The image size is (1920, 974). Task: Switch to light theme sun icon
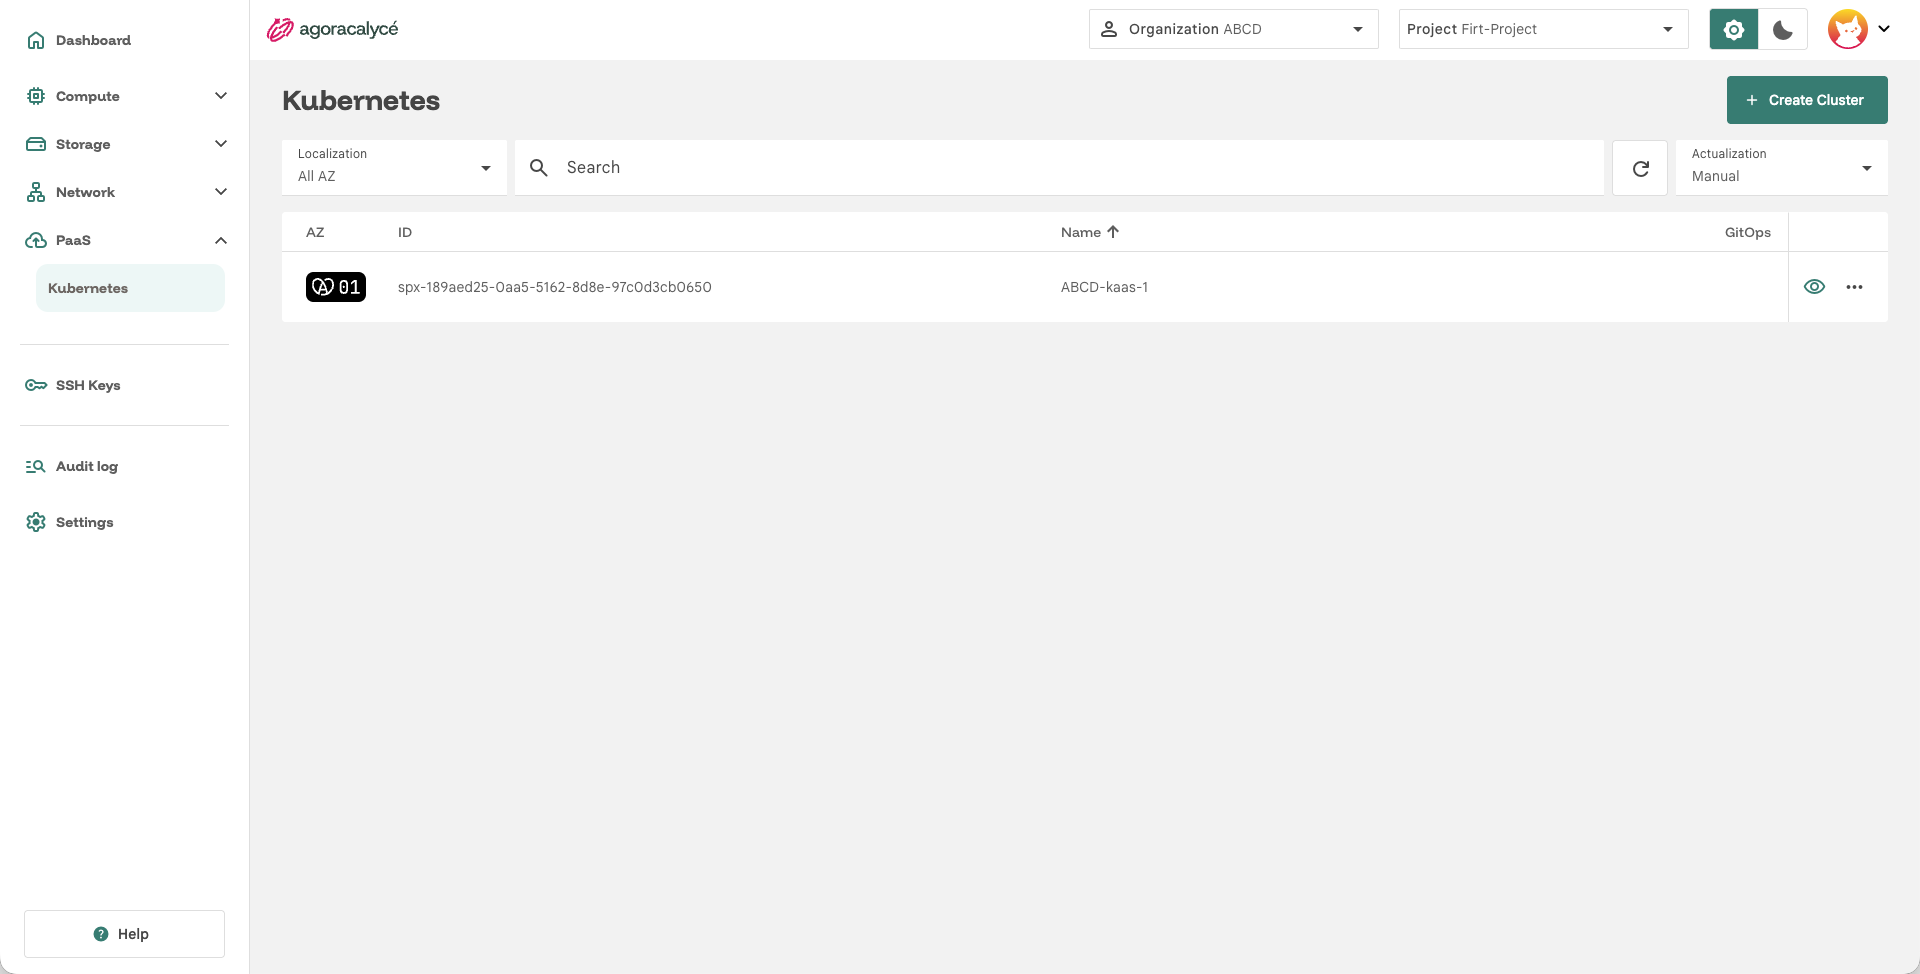point(1734,29)
